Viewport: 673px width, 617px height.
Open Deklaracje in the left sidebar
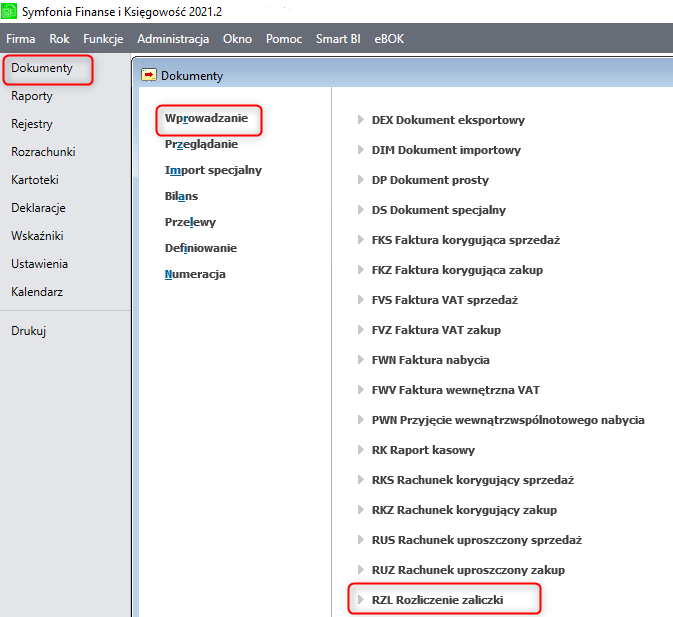coord(38,208)
